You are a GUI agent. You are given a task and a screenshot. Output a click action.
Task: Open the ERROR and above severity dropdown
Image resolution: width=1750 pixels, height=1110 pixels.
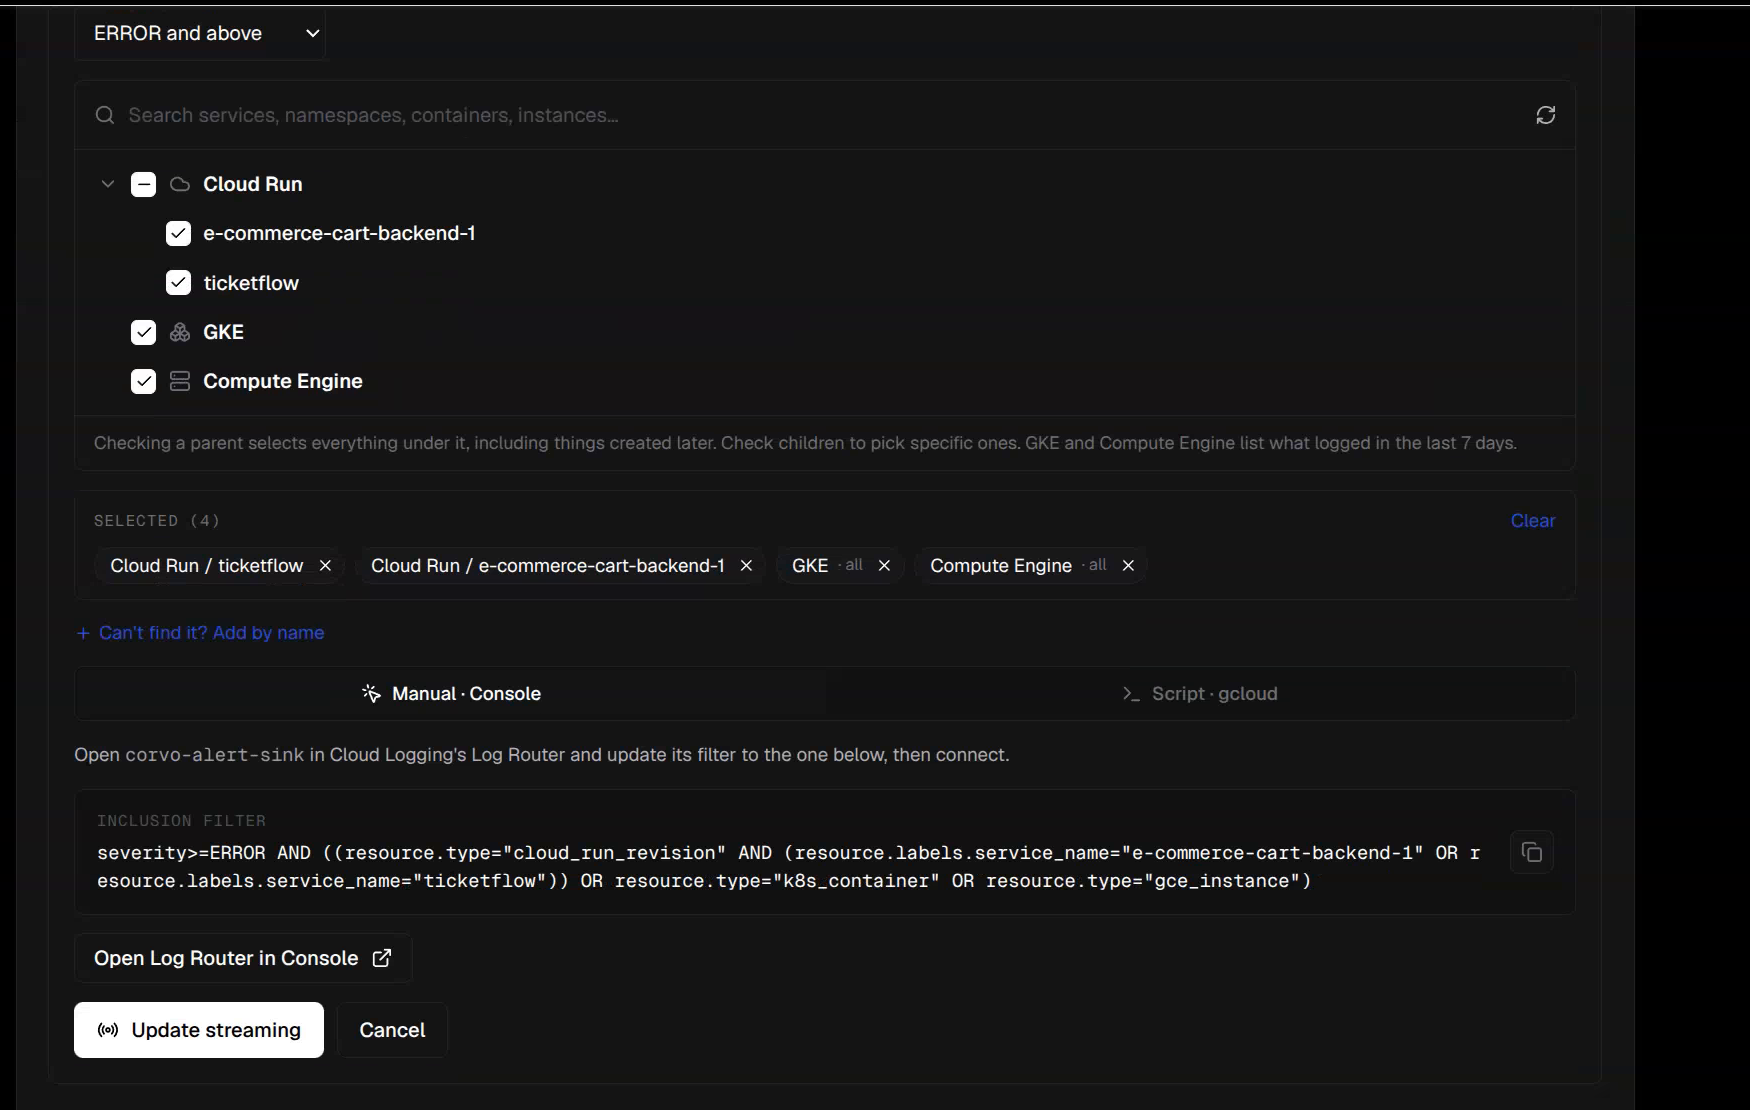[200, 33]
